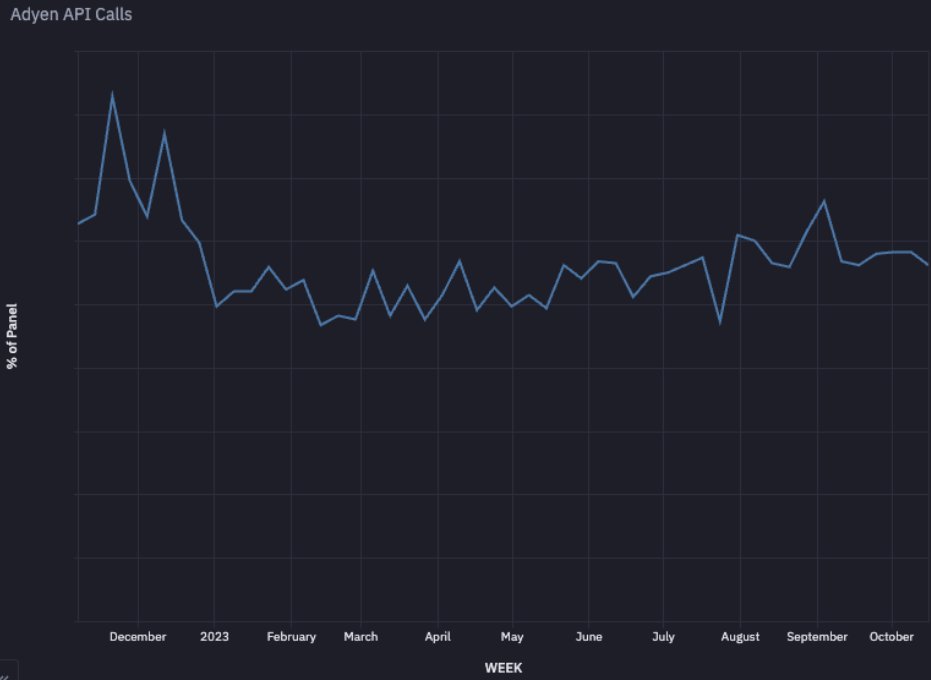
Task: Click the June label on the timeline
Action: click(590, 636)
